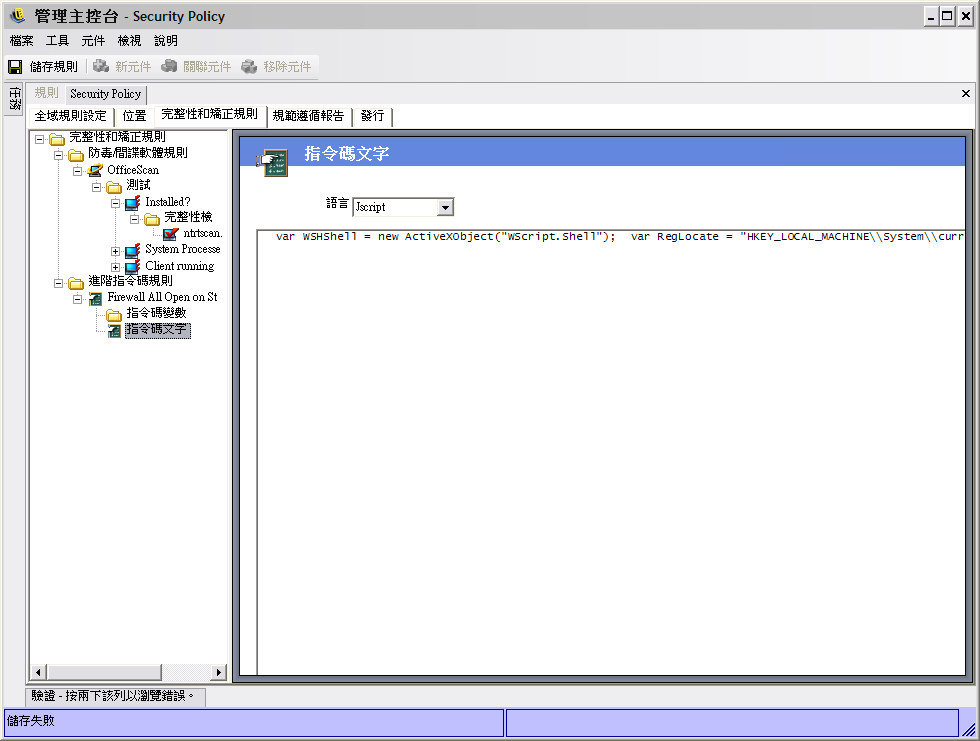Select the Security Policy document tab
The image size is (980, 741).
106,94
